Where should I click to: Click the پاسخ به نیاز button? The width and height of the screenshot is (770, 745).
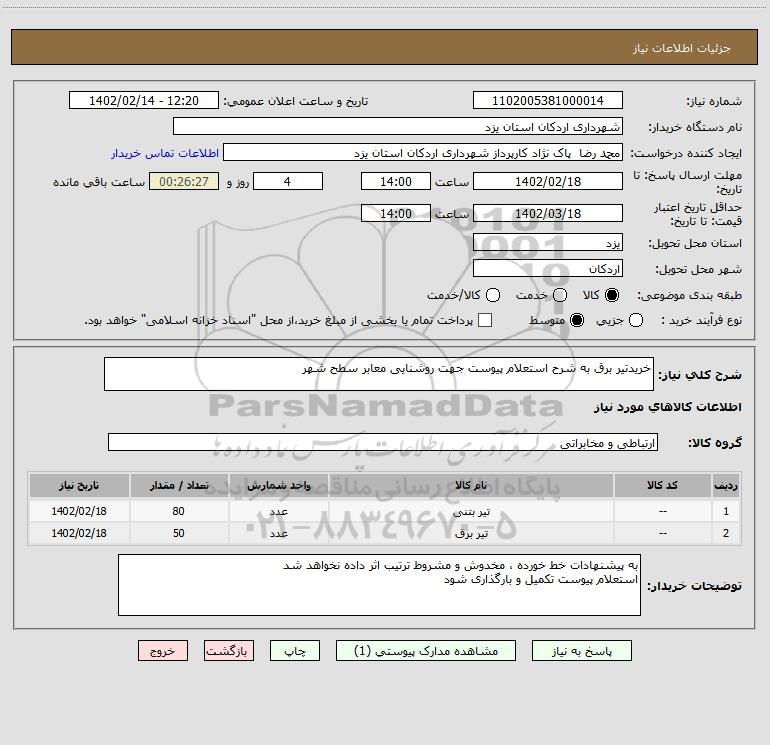pos(581,651)
